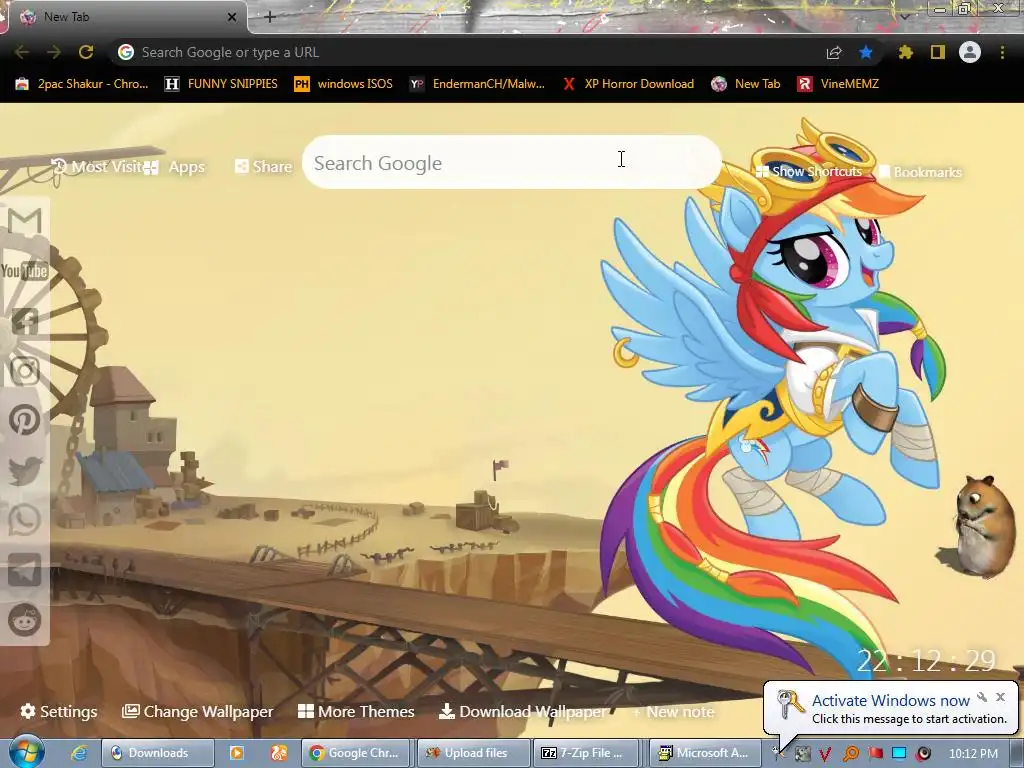Open the EndermanCH/Malw... bookmark
The height and width of the screenshot is (768, 1024).
477,84
